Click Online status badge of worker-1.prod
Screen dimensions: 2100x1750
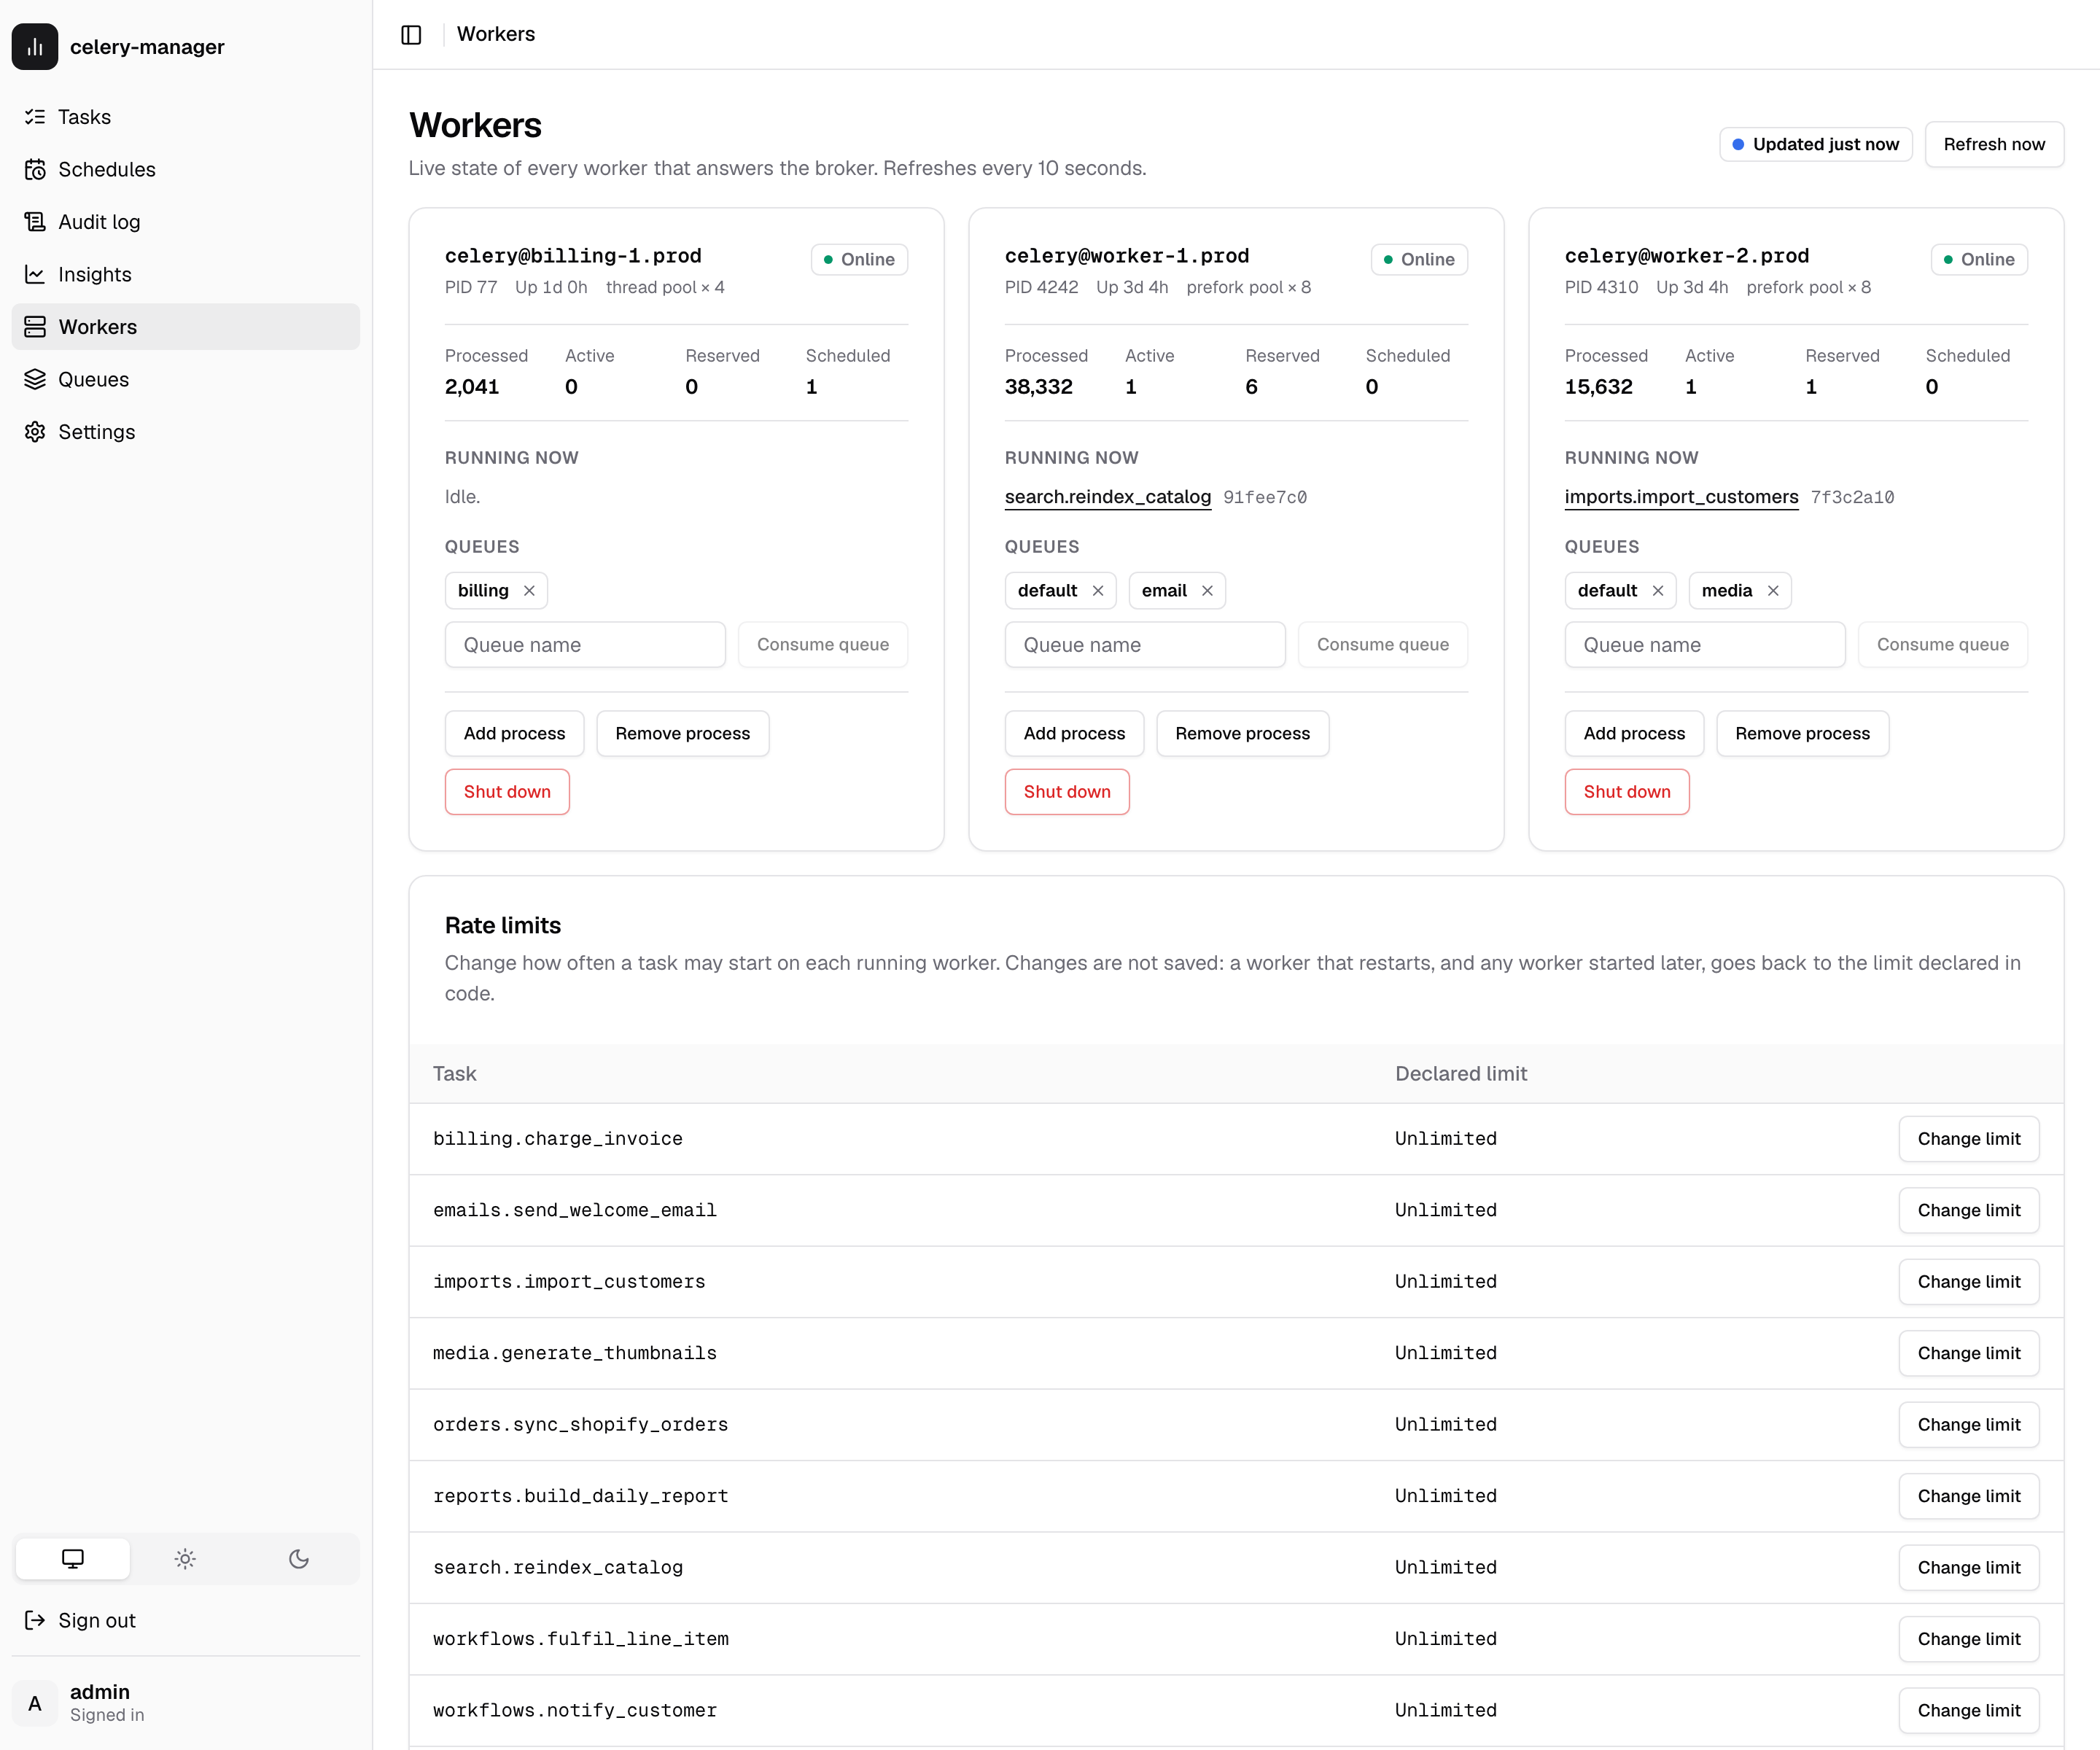(1419, 259)
